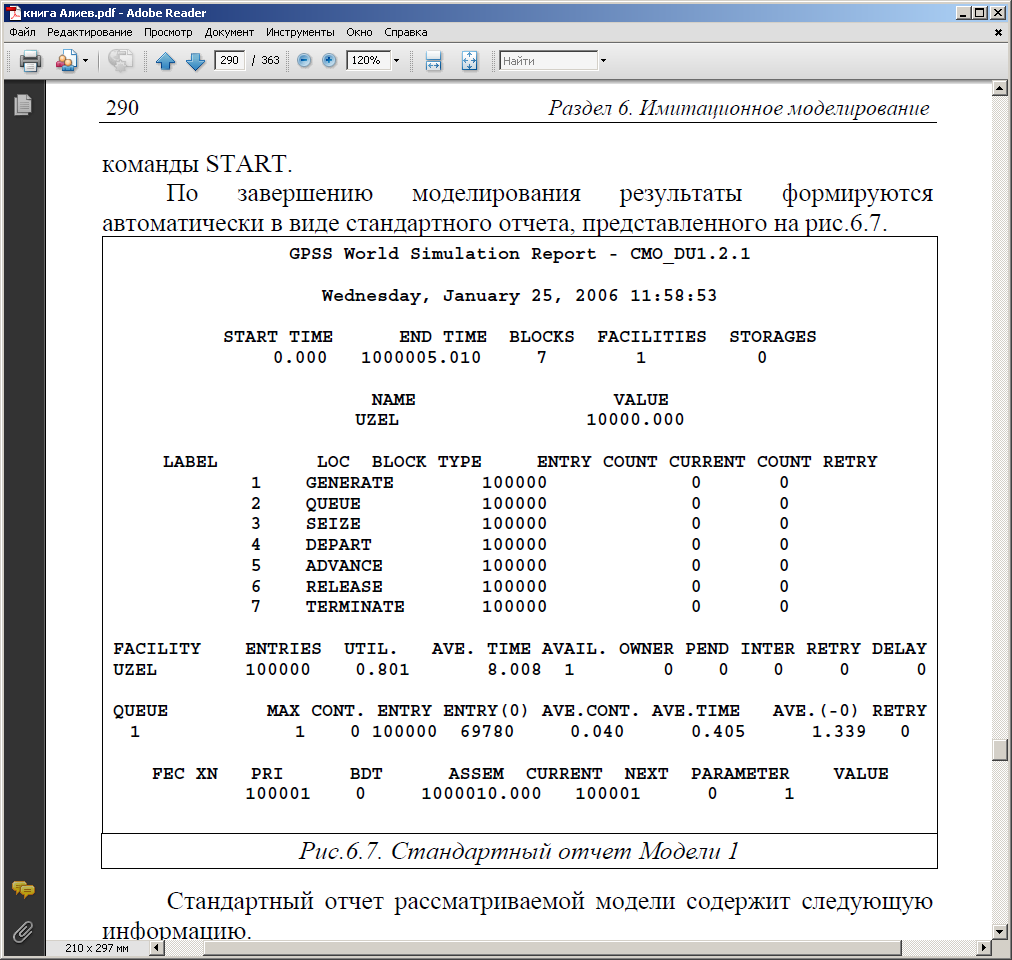The height and width of the screenshot is (960, 1012).
Task: Click the GENERATE block row
Action: tap(520, 482)
